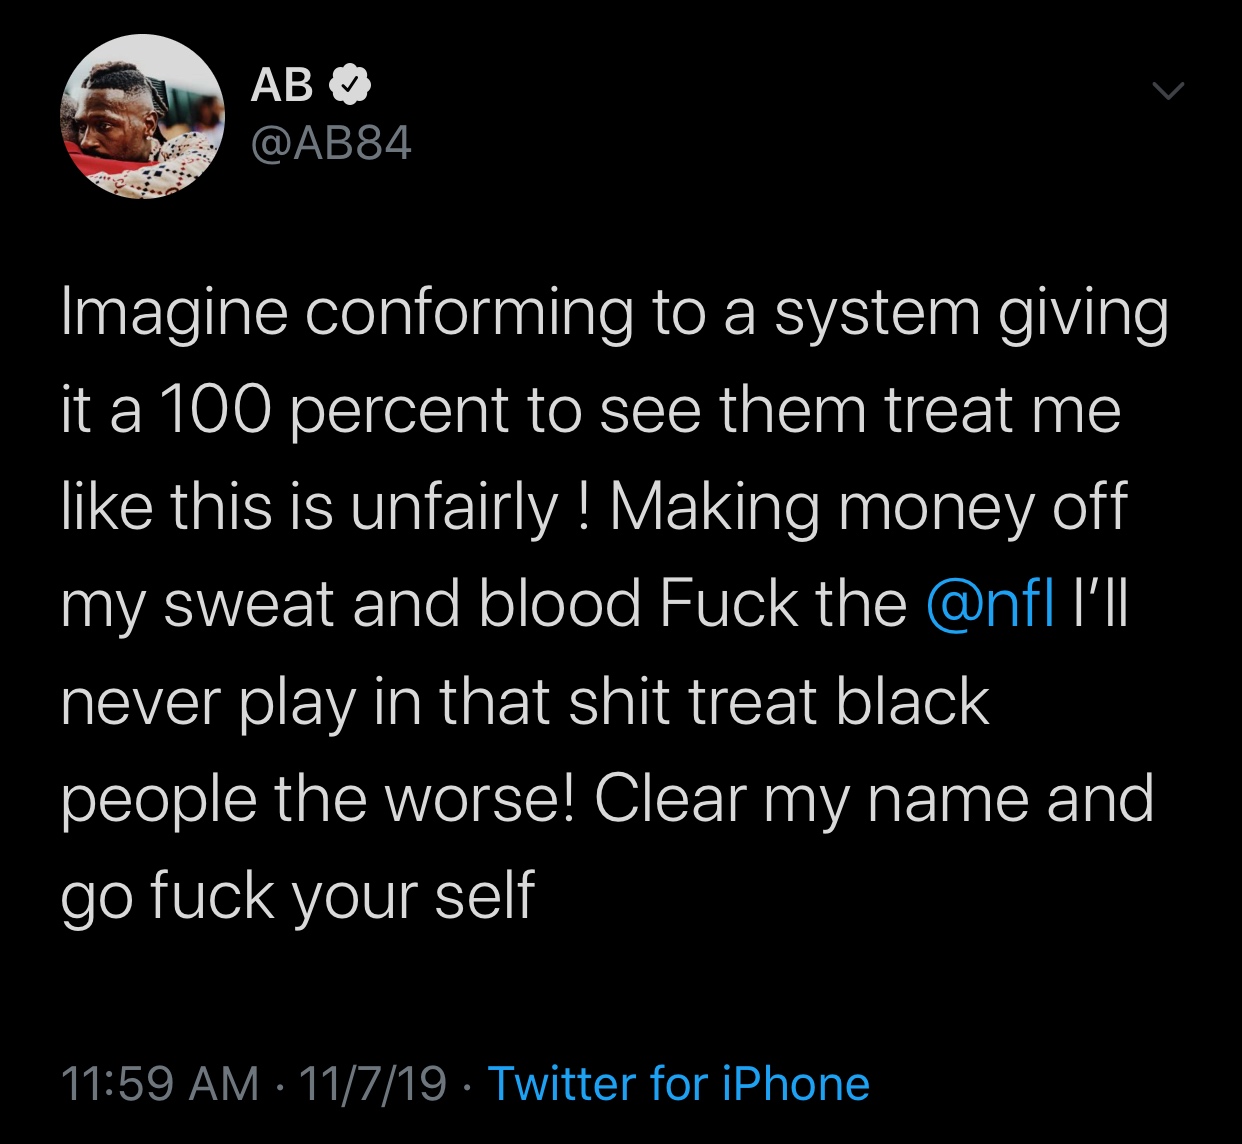Follow the @nfl mention link

pyautogui.click(x=990, y=603)
